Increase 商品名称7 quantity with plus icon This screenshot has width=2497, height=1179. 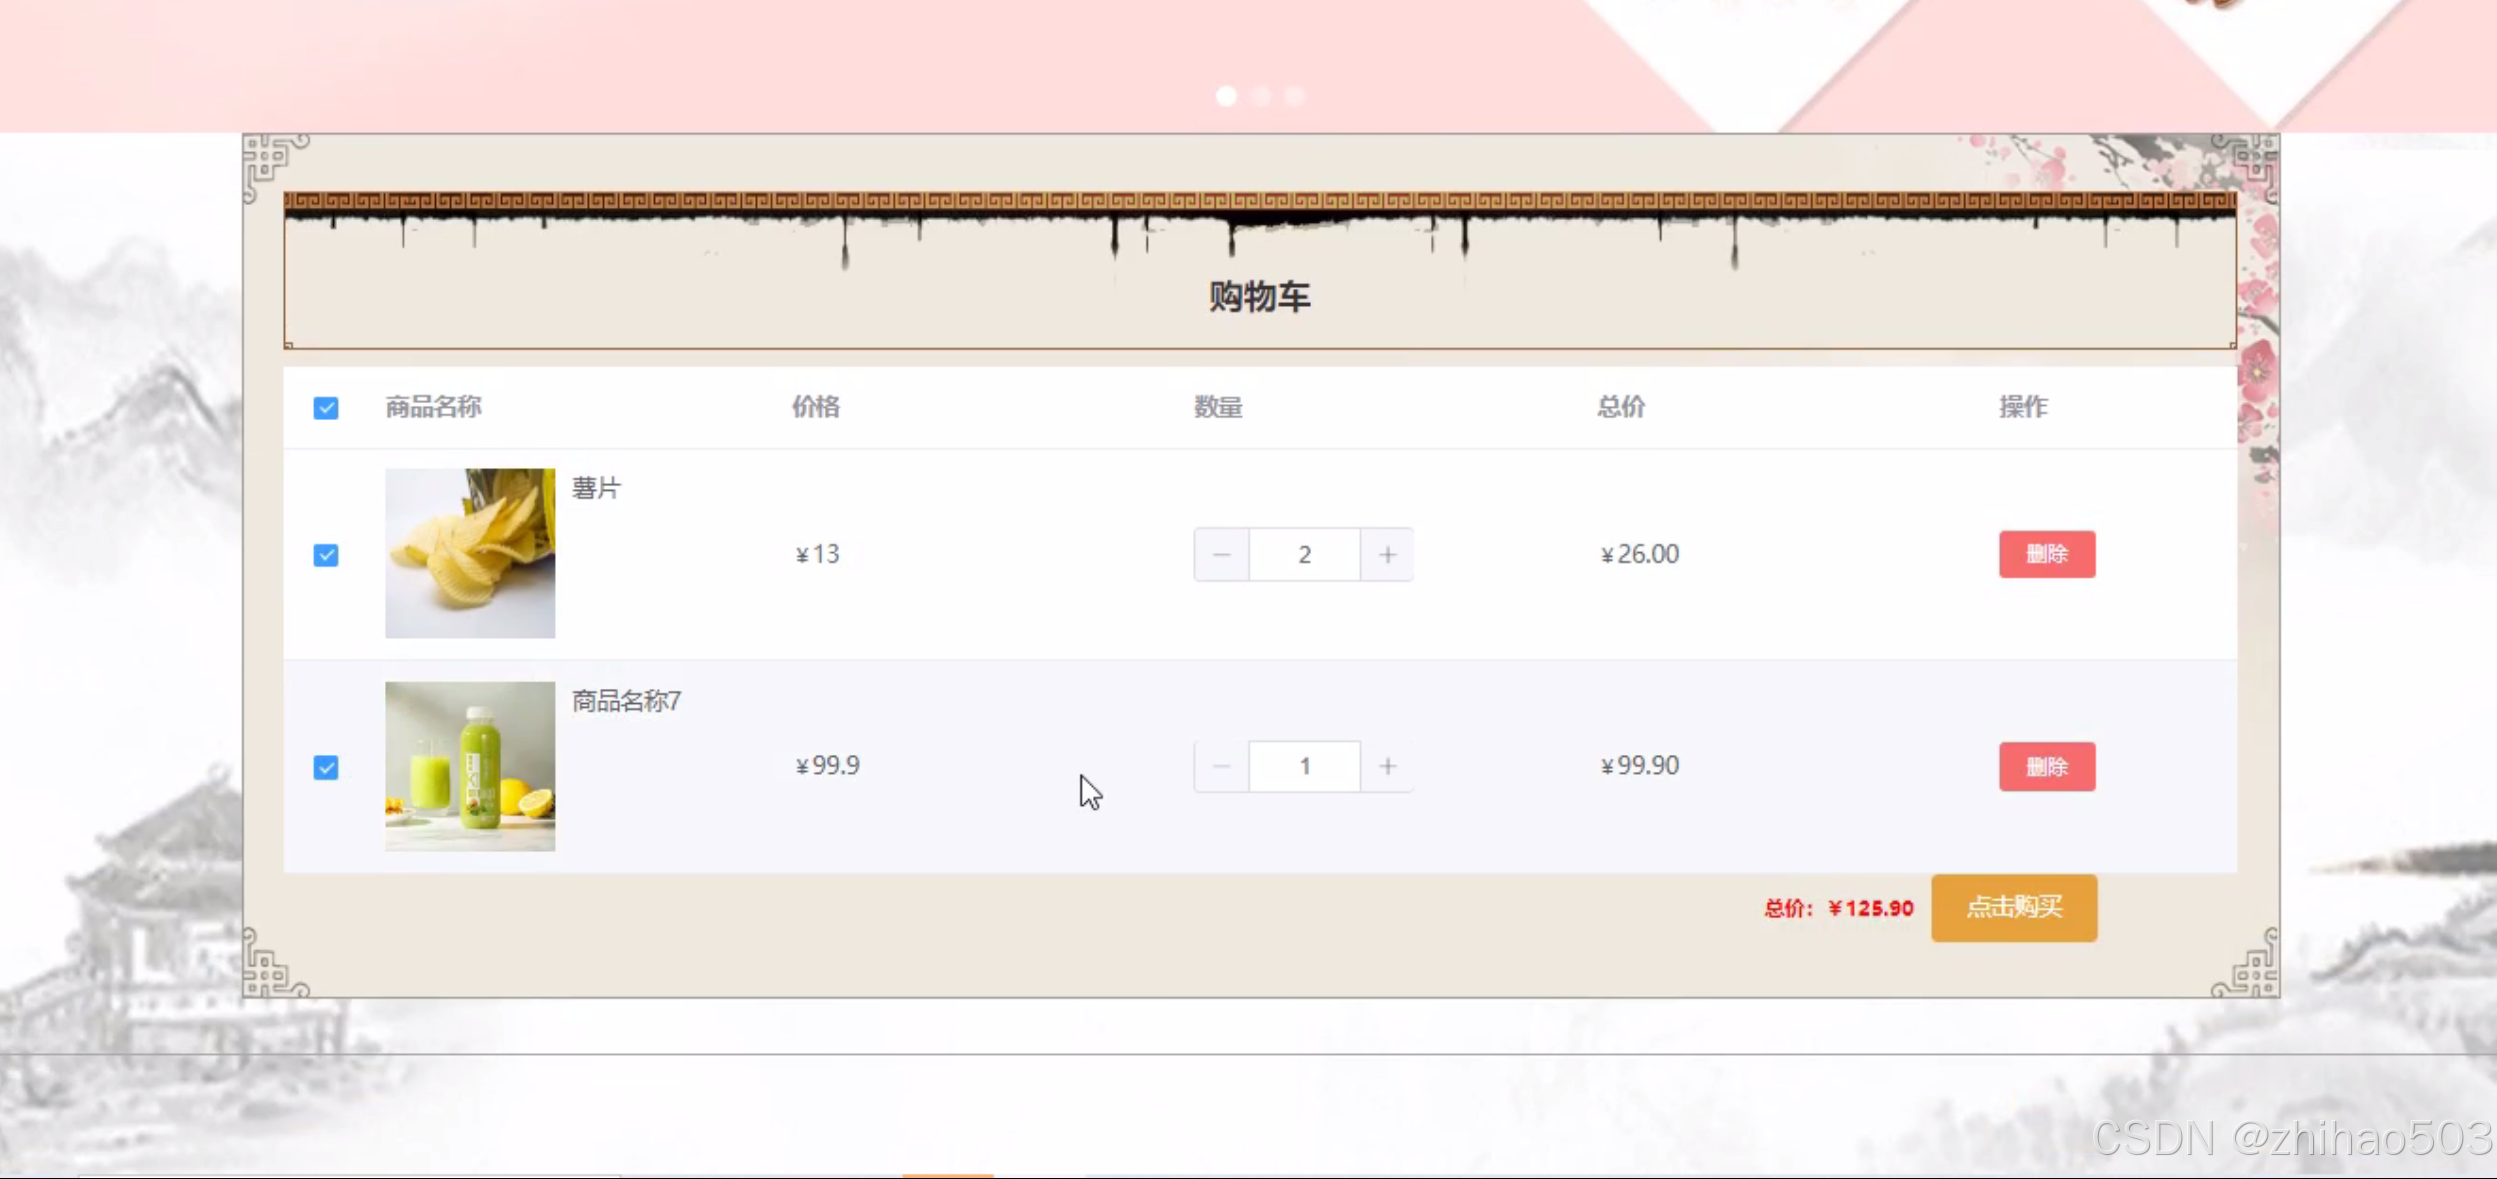(1387, 766)
